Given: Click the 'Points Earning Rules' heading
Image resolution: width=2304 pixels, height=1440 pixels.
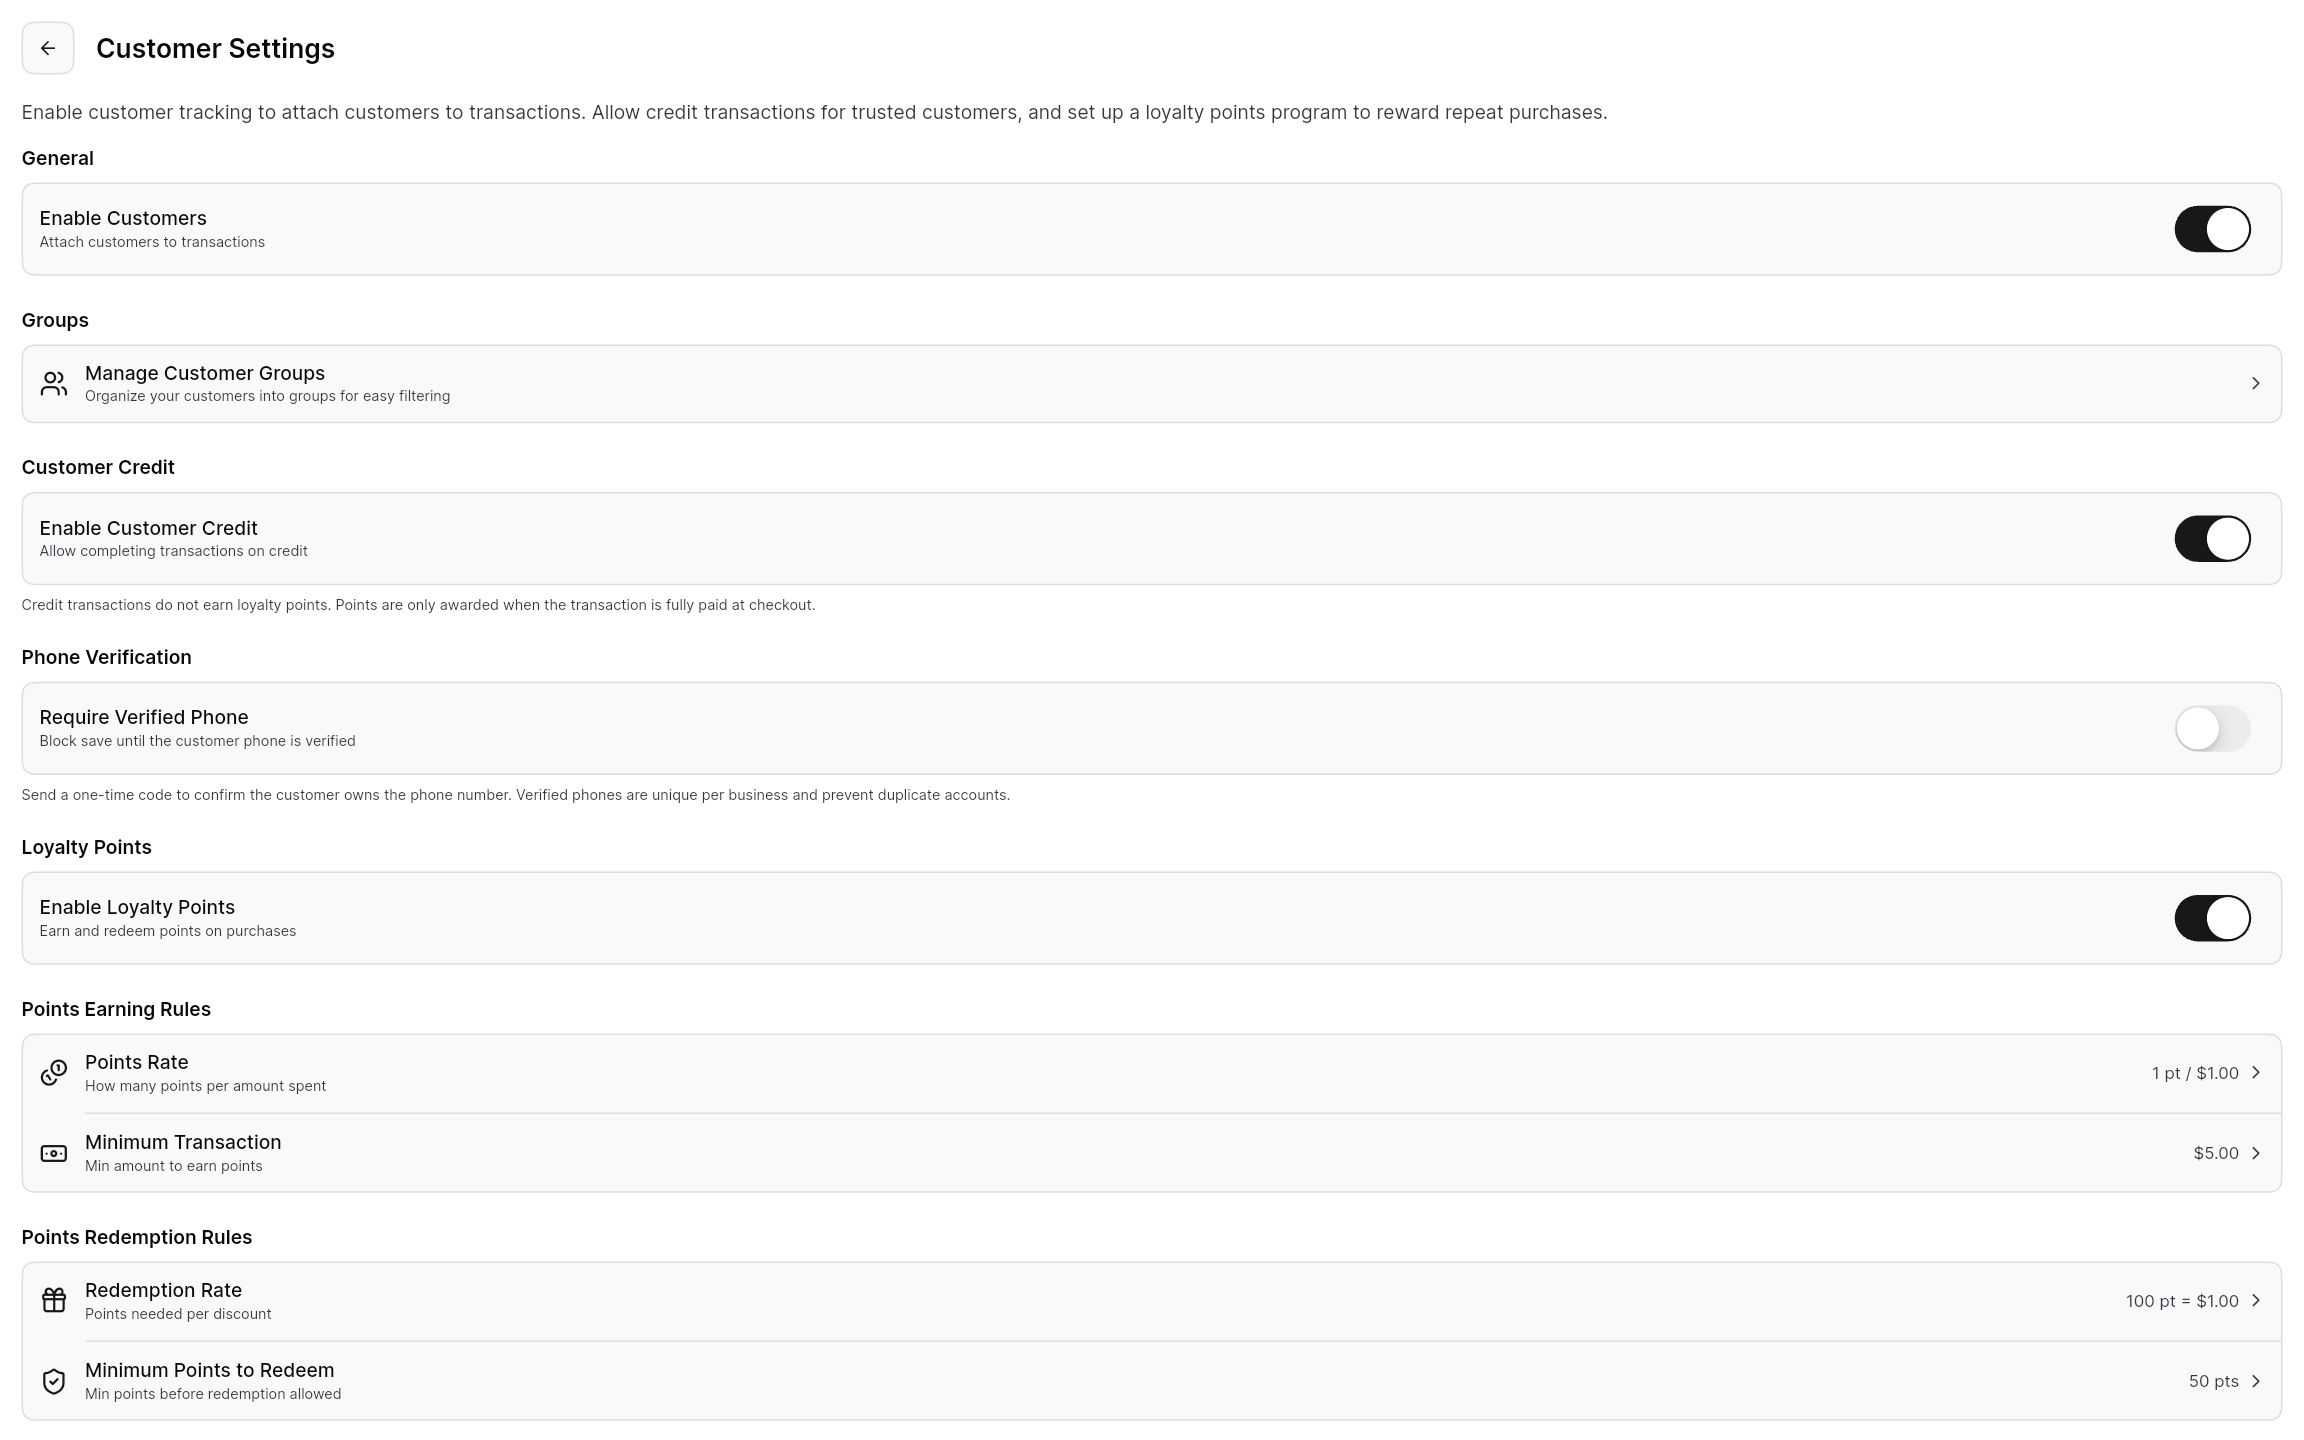Looking at the screenshot, I should click(x=116, y=1009).
